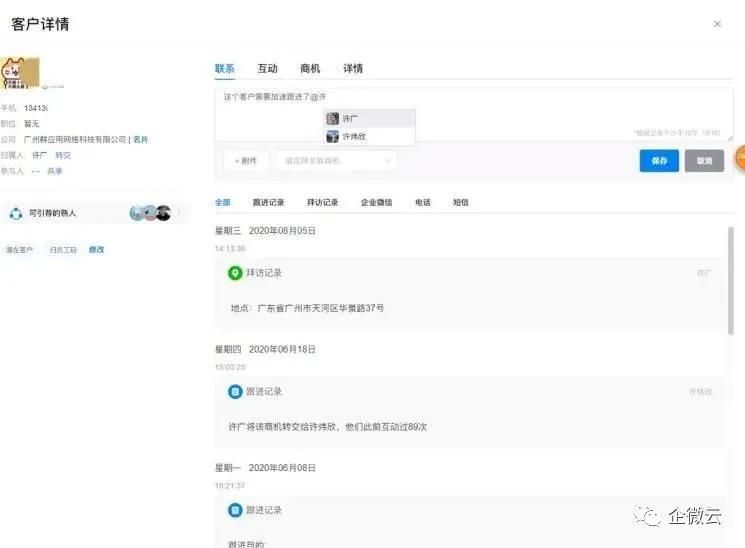The width and height of the screenshot is (745, 548).
Task: Close the 客户详情 dialog with X
Action: tap(717, 24)
